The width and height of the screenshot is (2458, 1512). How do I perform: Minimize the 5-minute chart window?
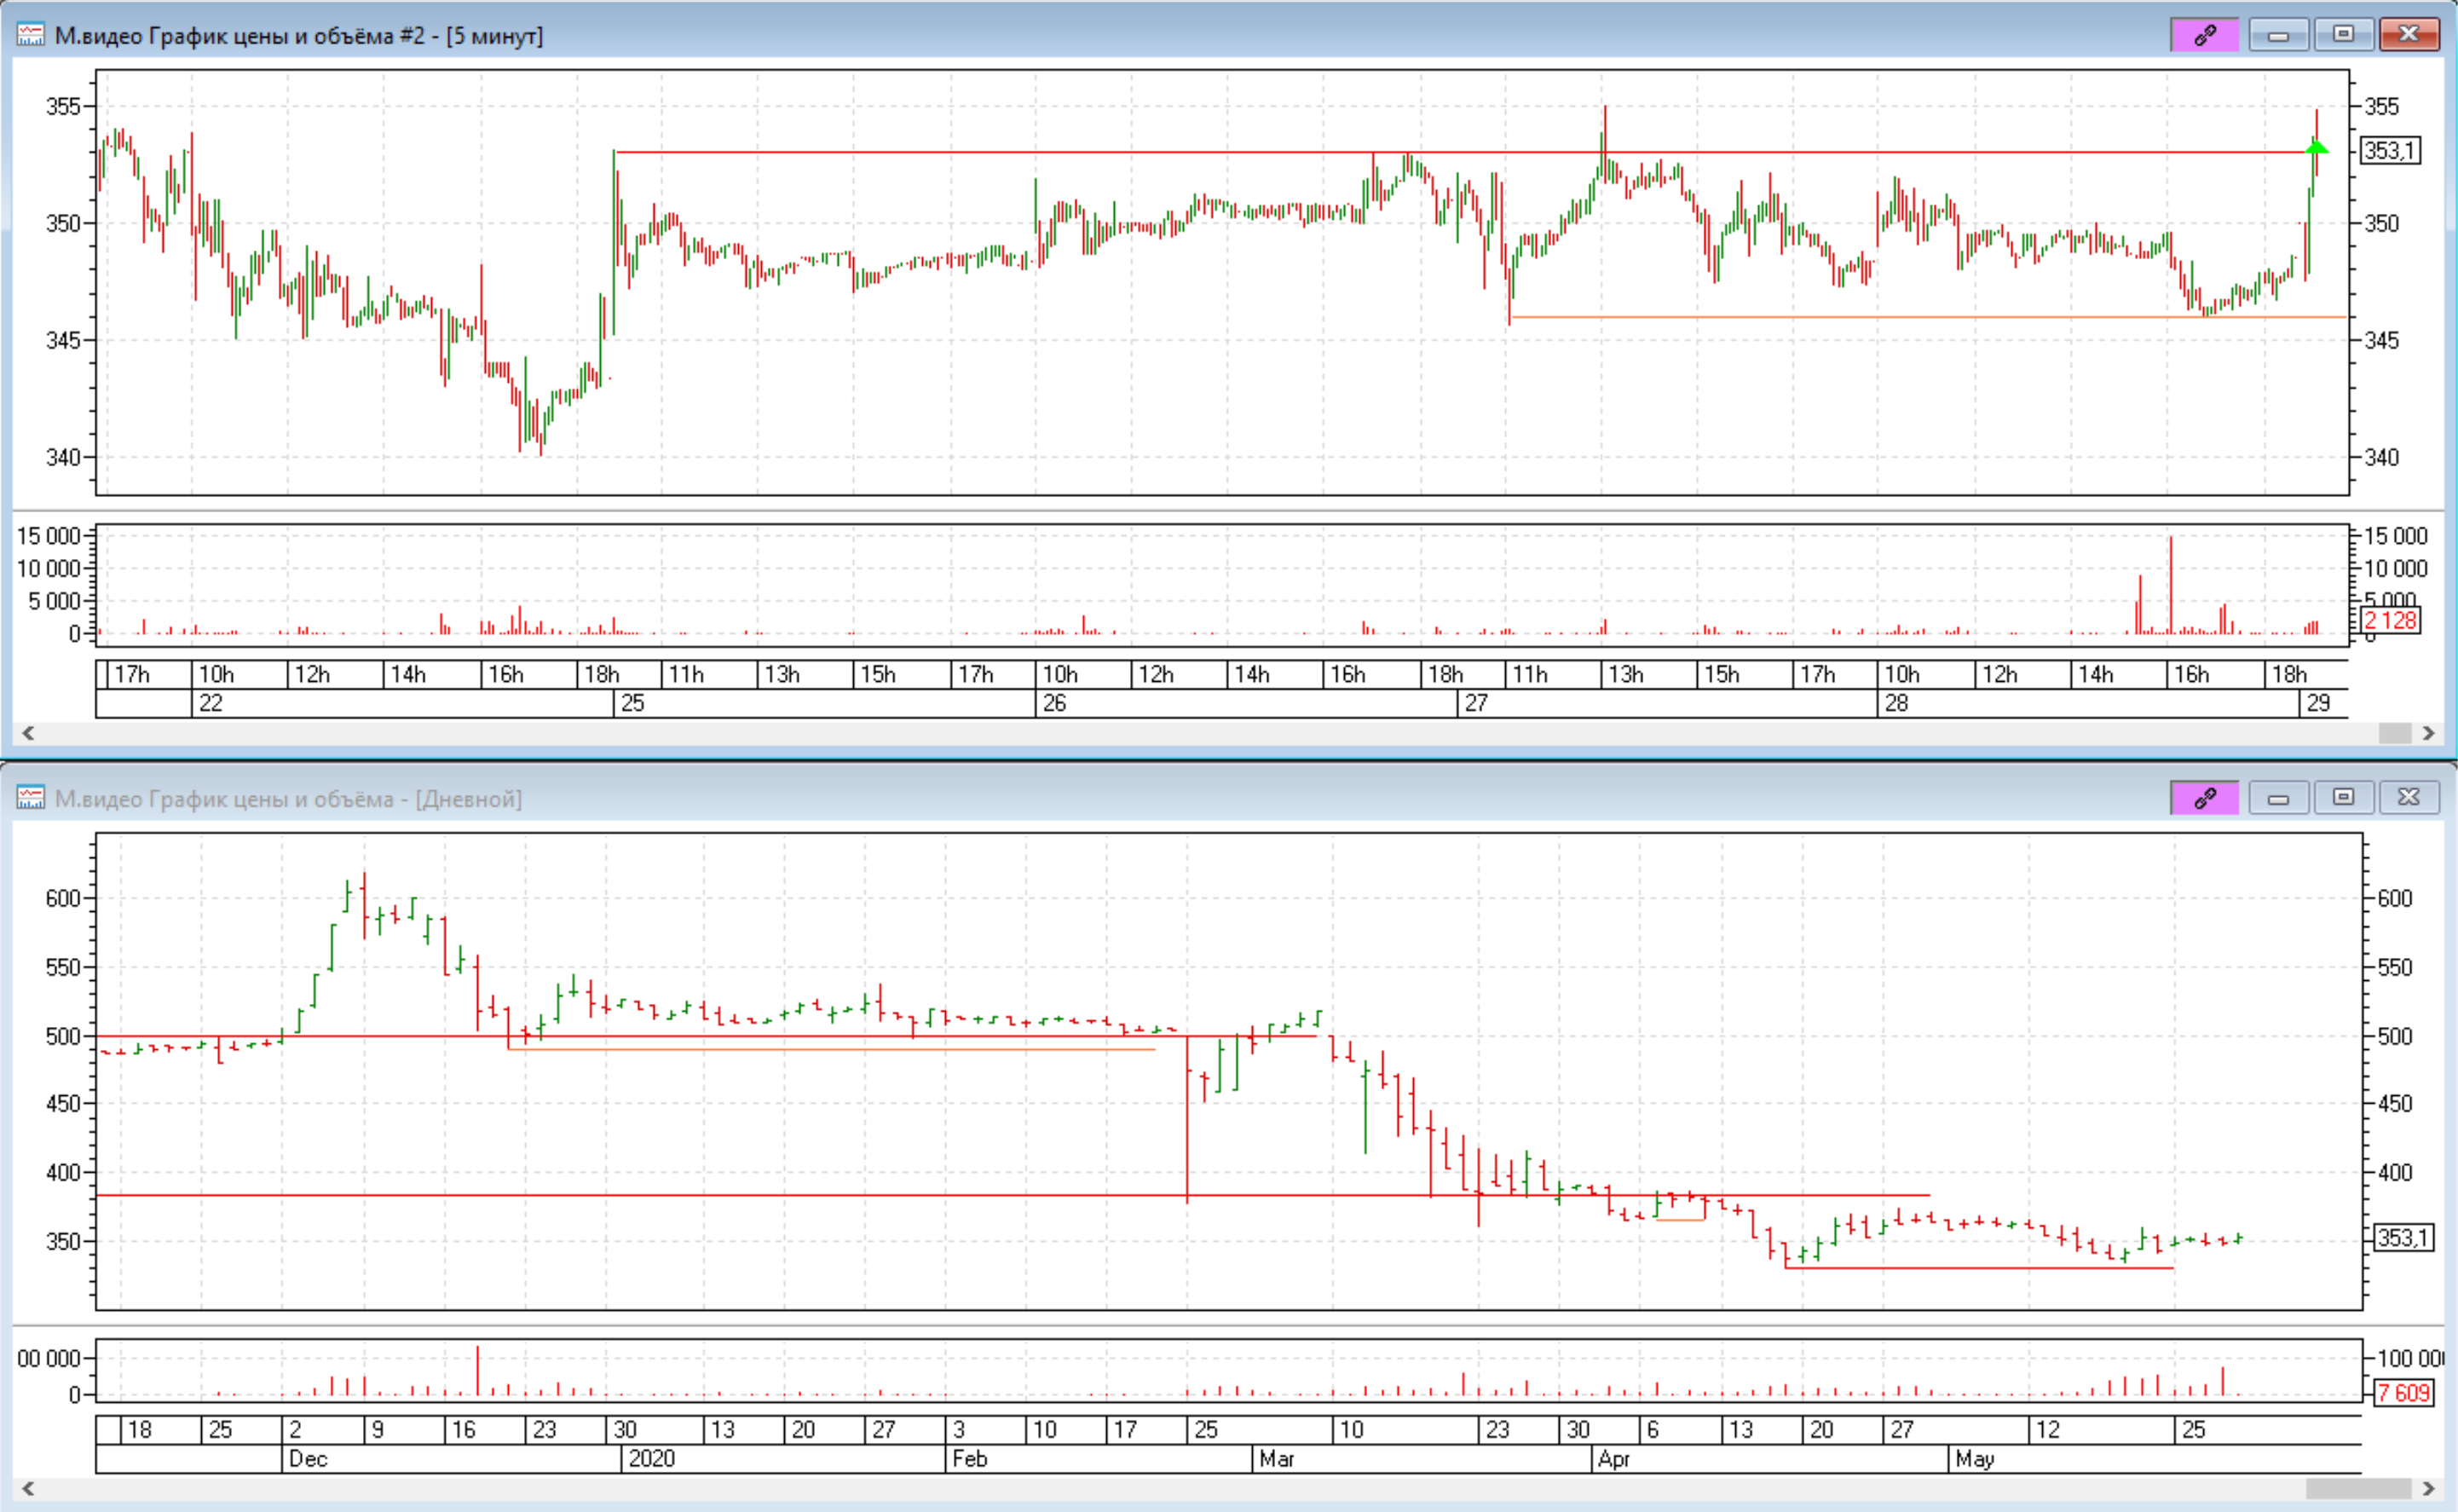click(2278, 35)
